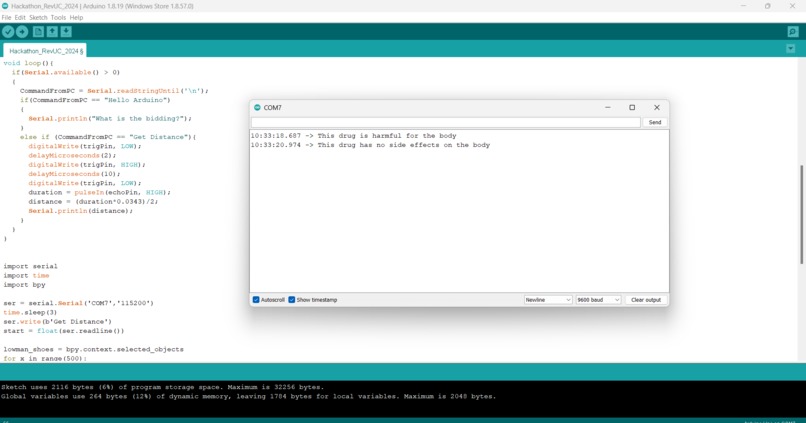This screenshot has width=806, height=423.
Task: Click the float(ser.readline()) line
Action: 64,331
